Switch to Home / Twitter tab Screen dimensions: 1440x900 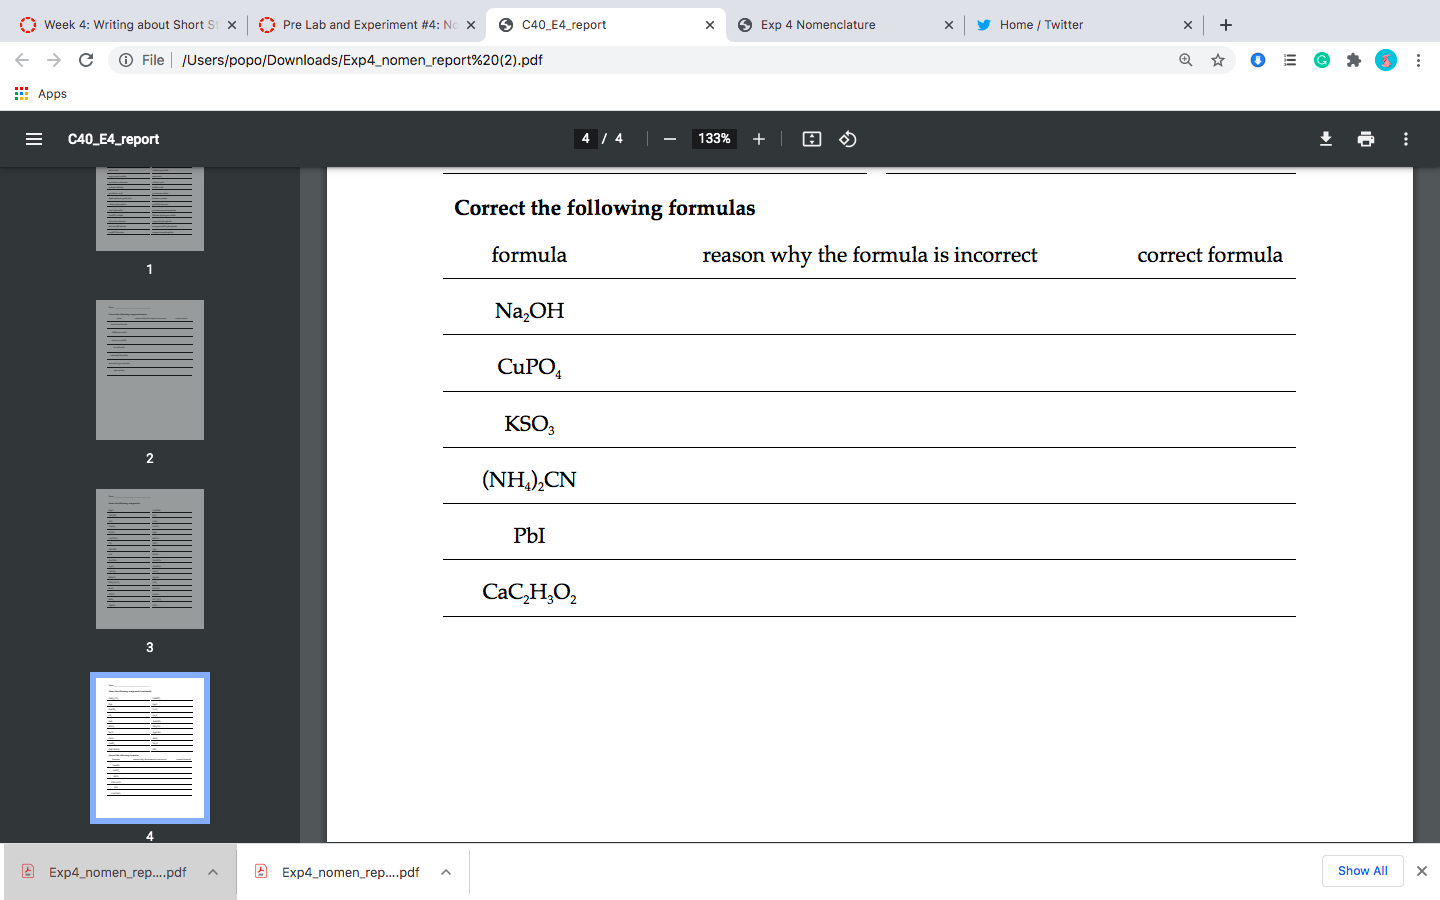(1083, 25)
